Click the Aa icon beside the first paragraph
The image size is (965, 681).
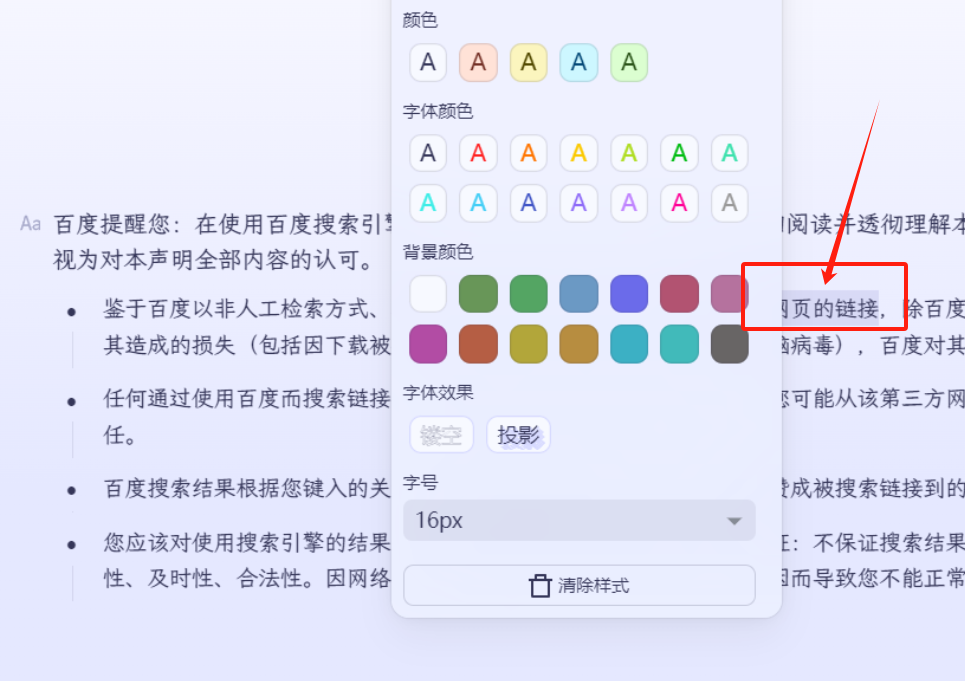click(x=31, y=223)
